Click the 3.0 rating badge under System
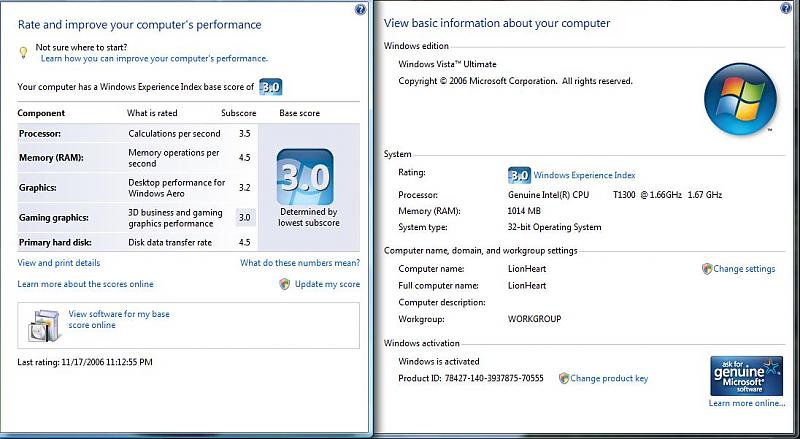 pos(519,174)
